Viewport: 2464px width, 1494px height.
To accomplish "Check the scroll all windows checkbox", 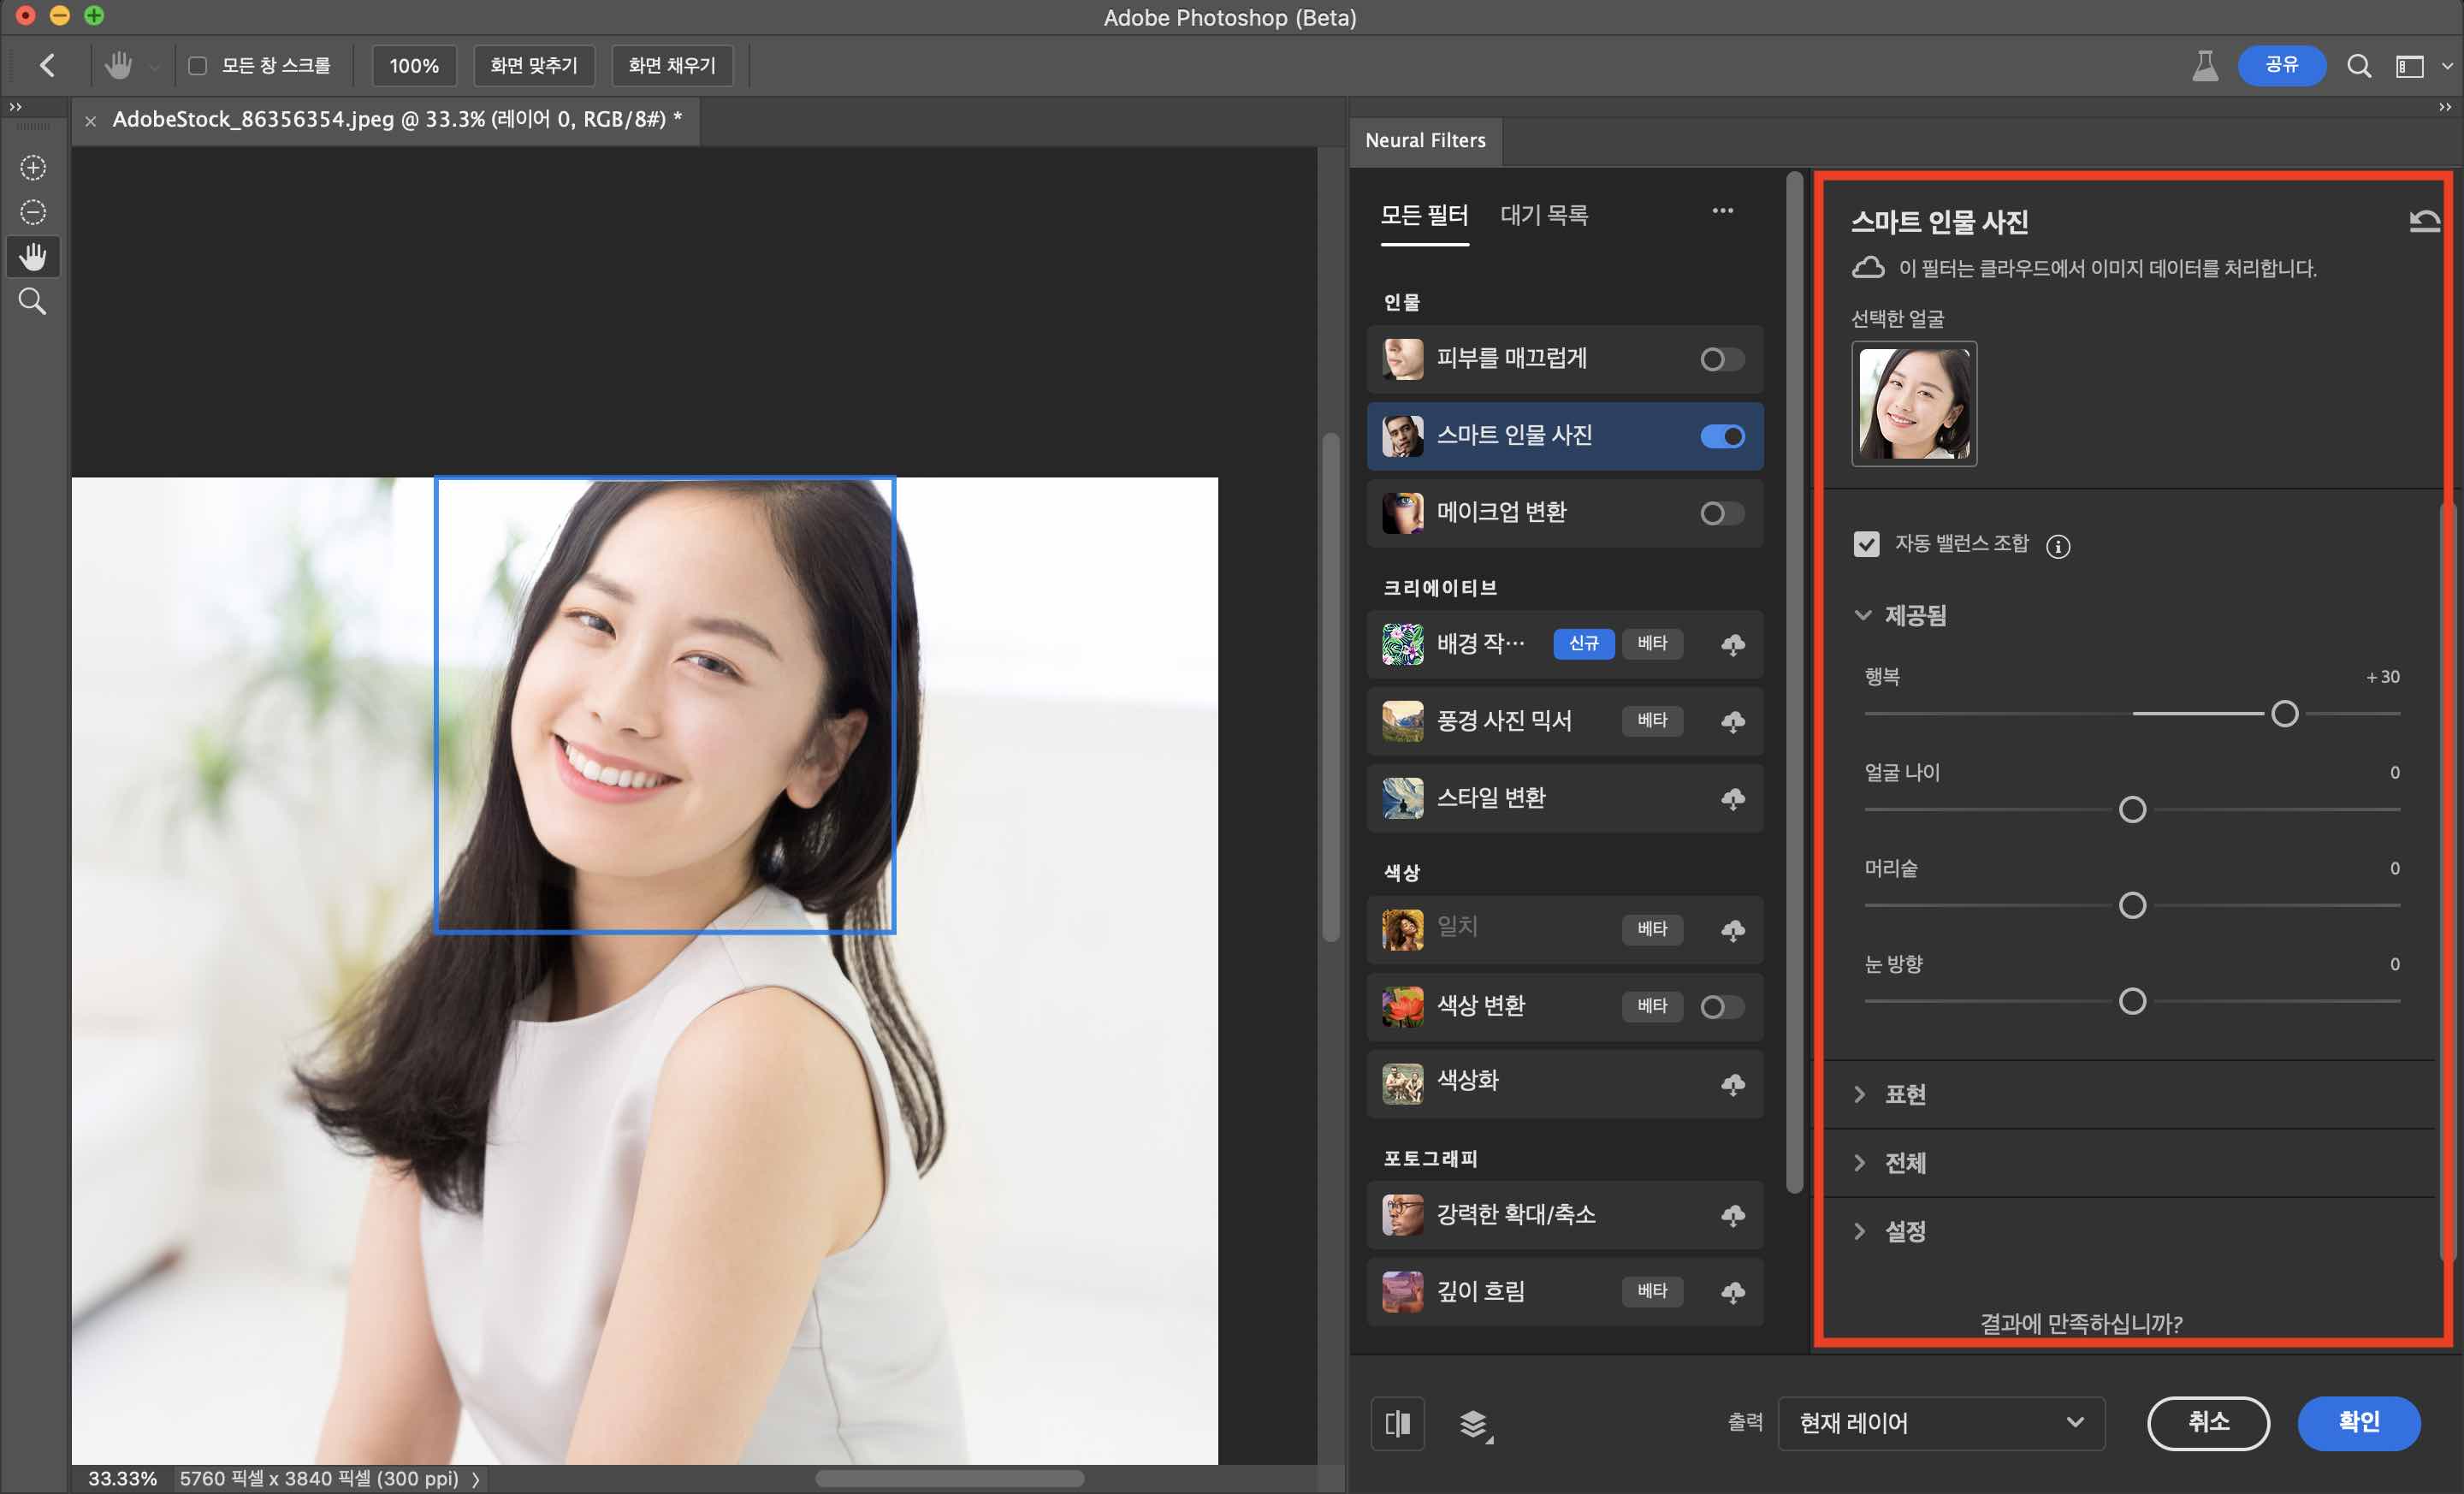I will (198, 66).
